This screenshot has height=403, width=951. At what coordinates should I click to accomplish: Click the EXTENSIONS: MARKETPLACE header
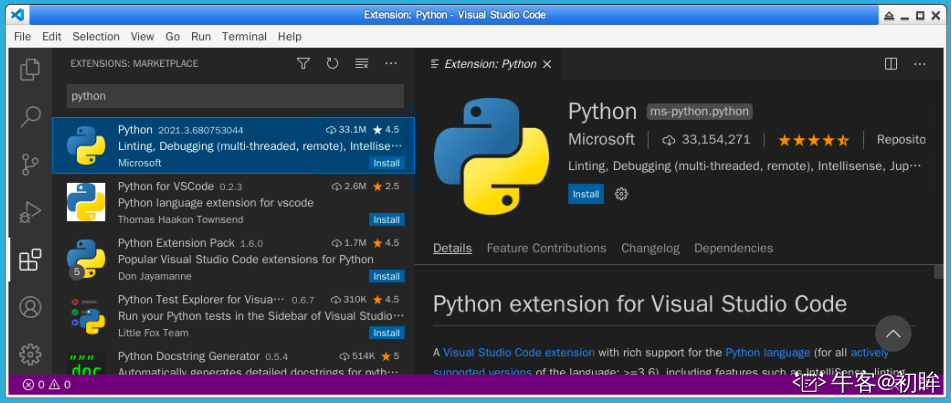click(134, 64)
